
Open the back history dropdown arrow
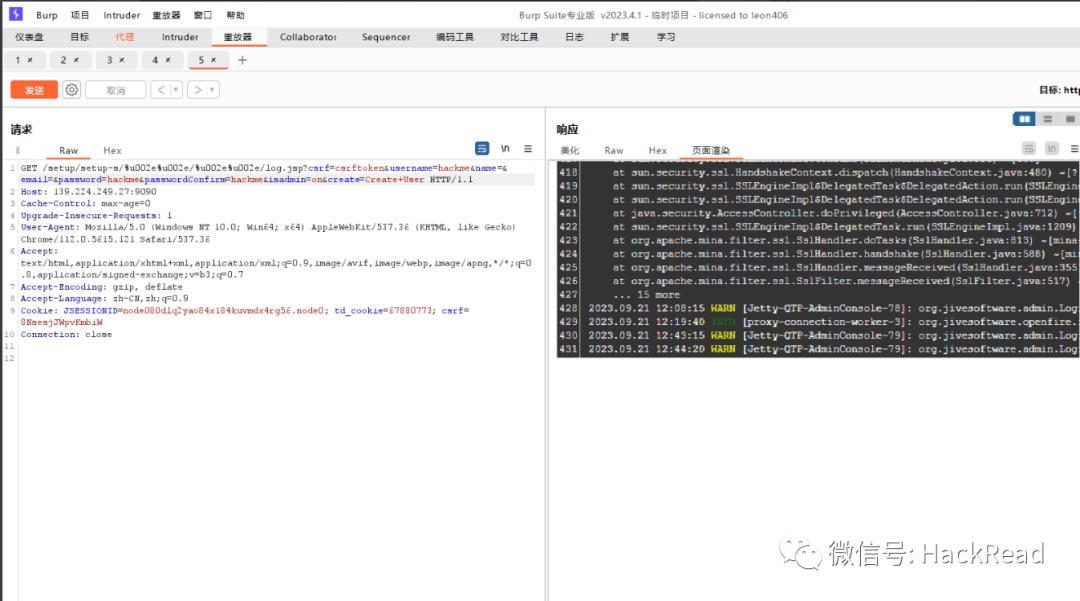176,89
